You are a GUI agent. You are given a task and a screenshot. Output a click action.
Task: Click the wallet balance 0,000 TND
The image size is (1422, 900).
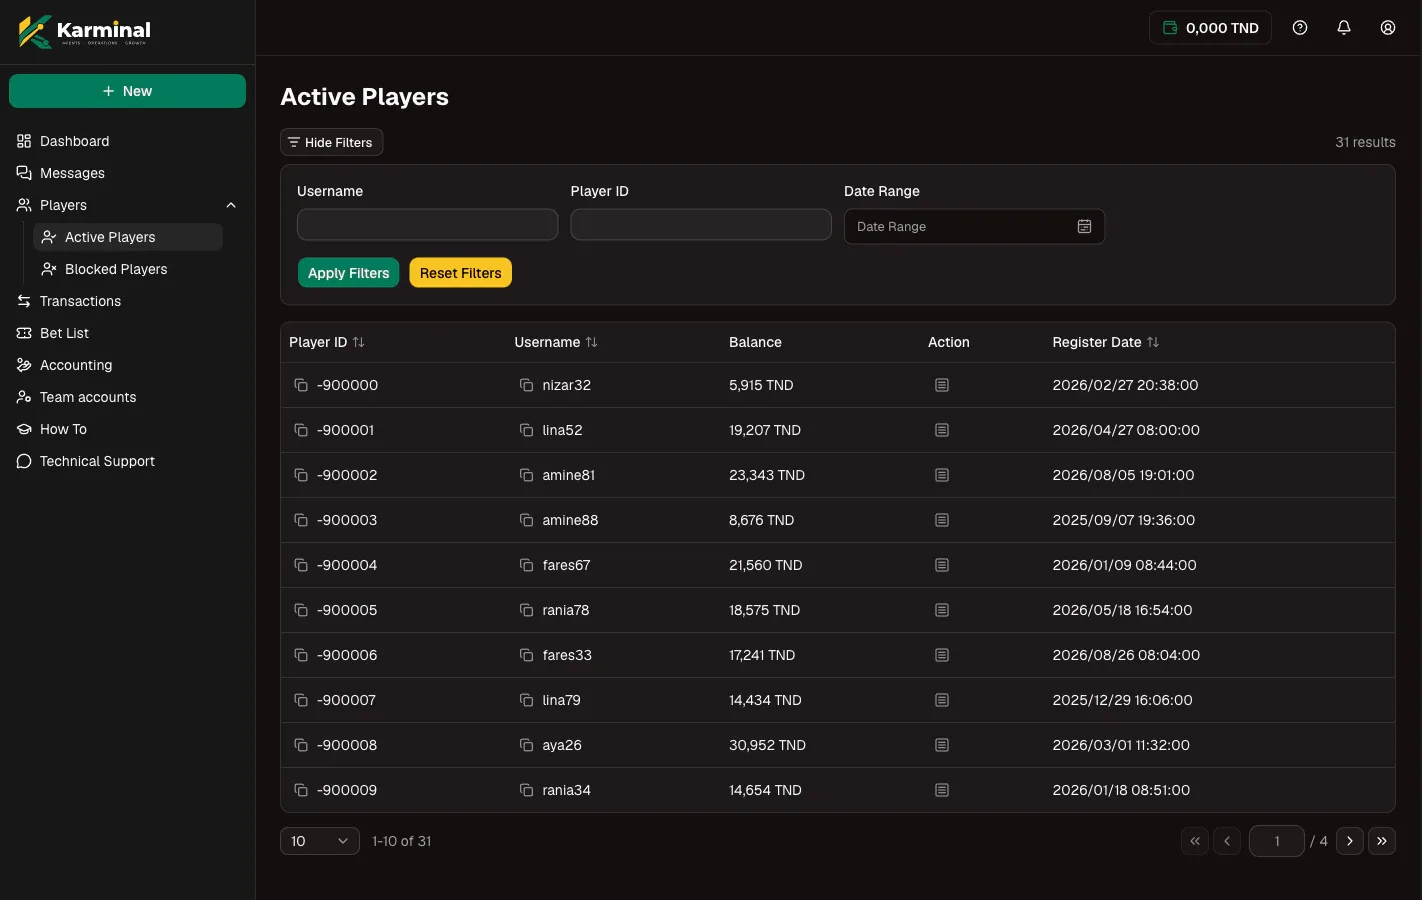(x=1210, y=28)
